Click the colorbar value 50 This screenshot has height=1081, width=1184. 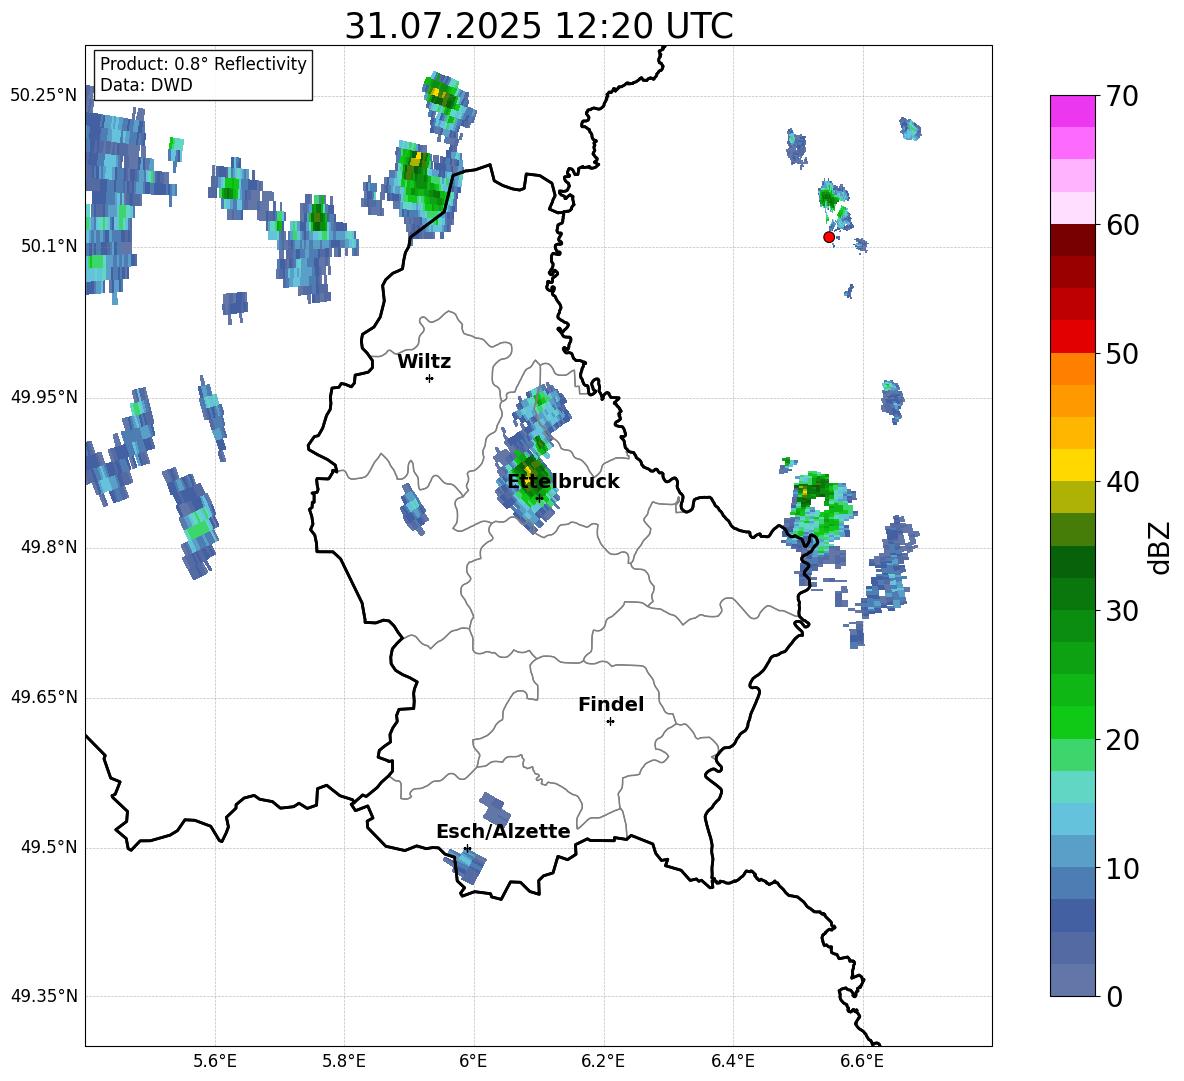[x=1122, y=354]
